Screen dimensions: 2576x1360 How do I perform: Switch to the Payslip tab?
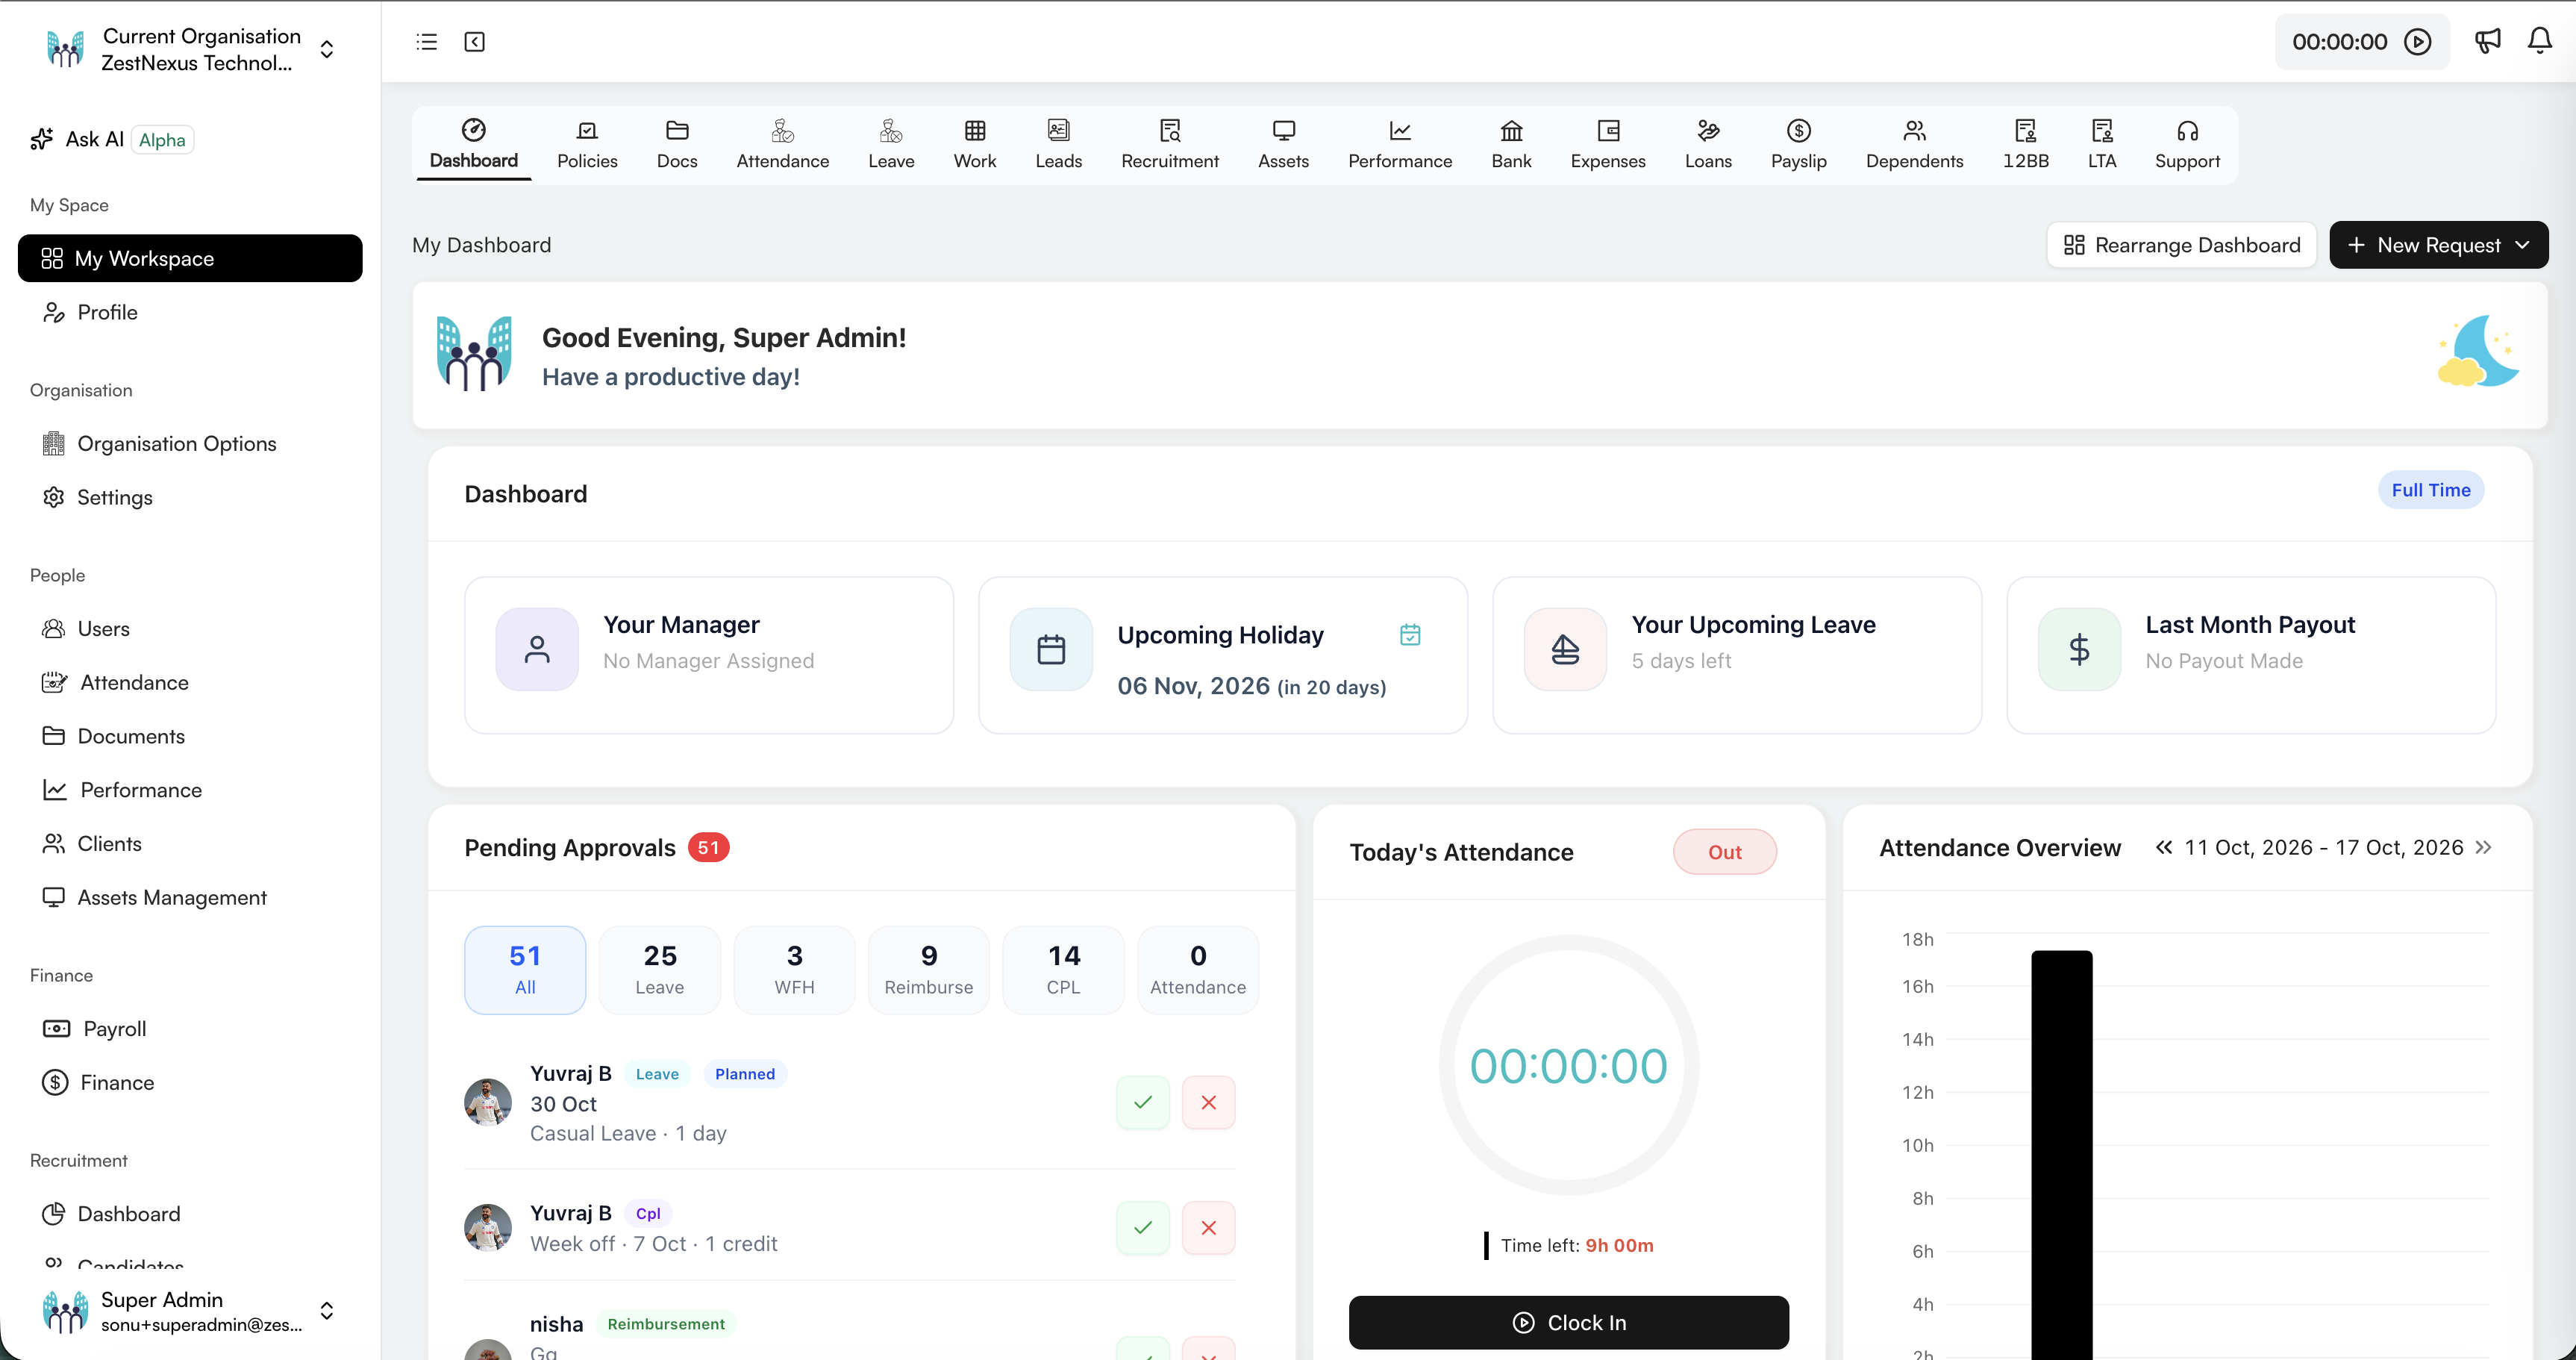click(1798, 145)
